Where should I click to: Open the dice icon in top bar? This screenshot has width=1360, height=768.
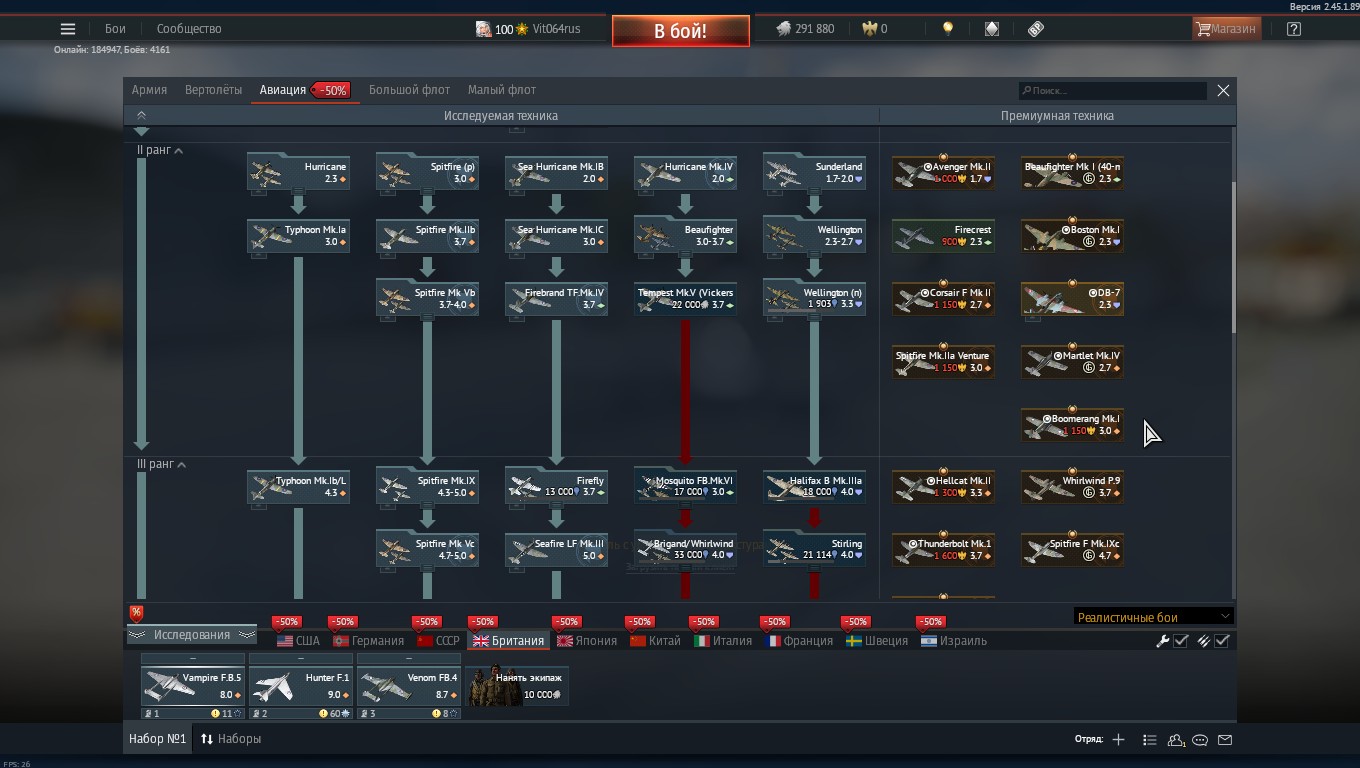(x=992, y=29)
